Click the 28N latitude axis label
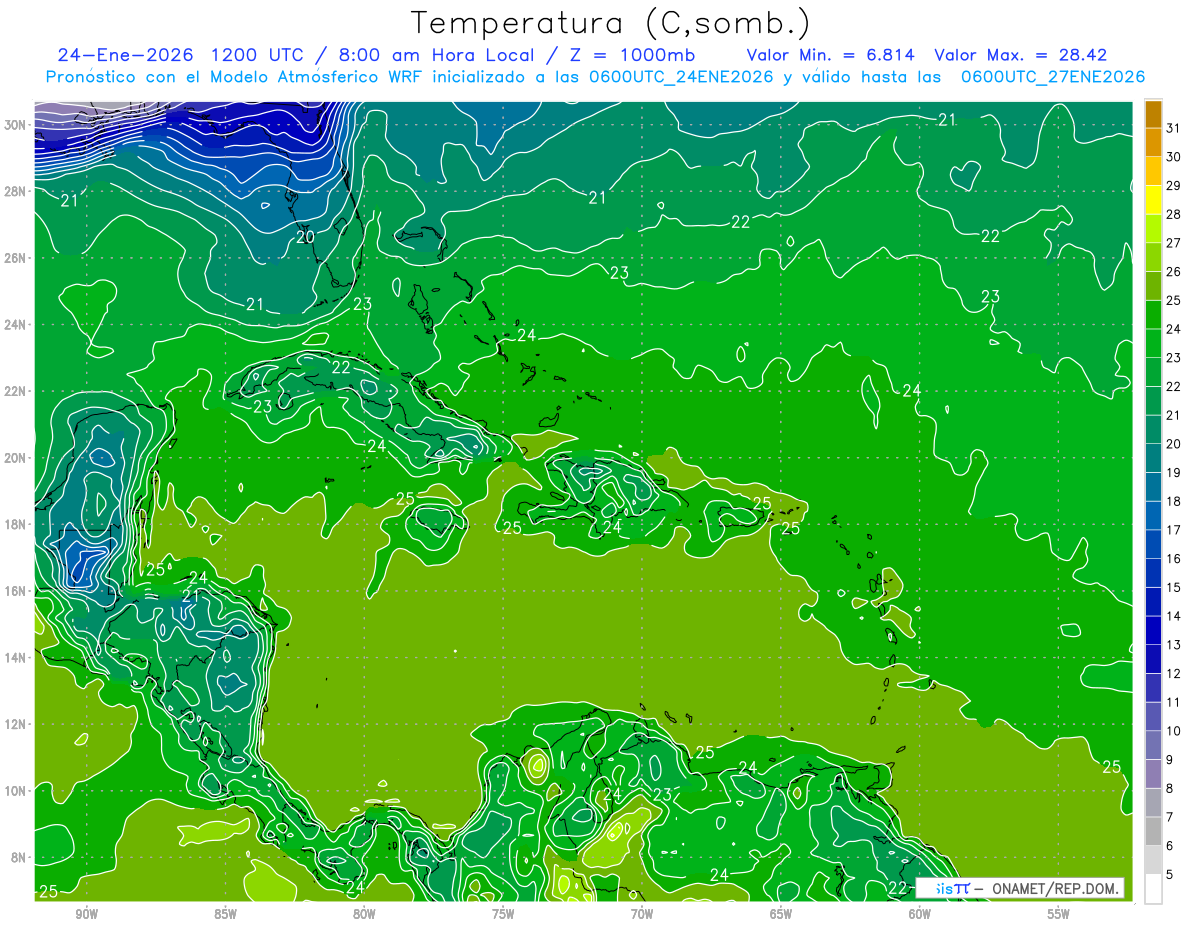Screen dimensions: 1200x927 pyautogui.click(x=17, y=191)
